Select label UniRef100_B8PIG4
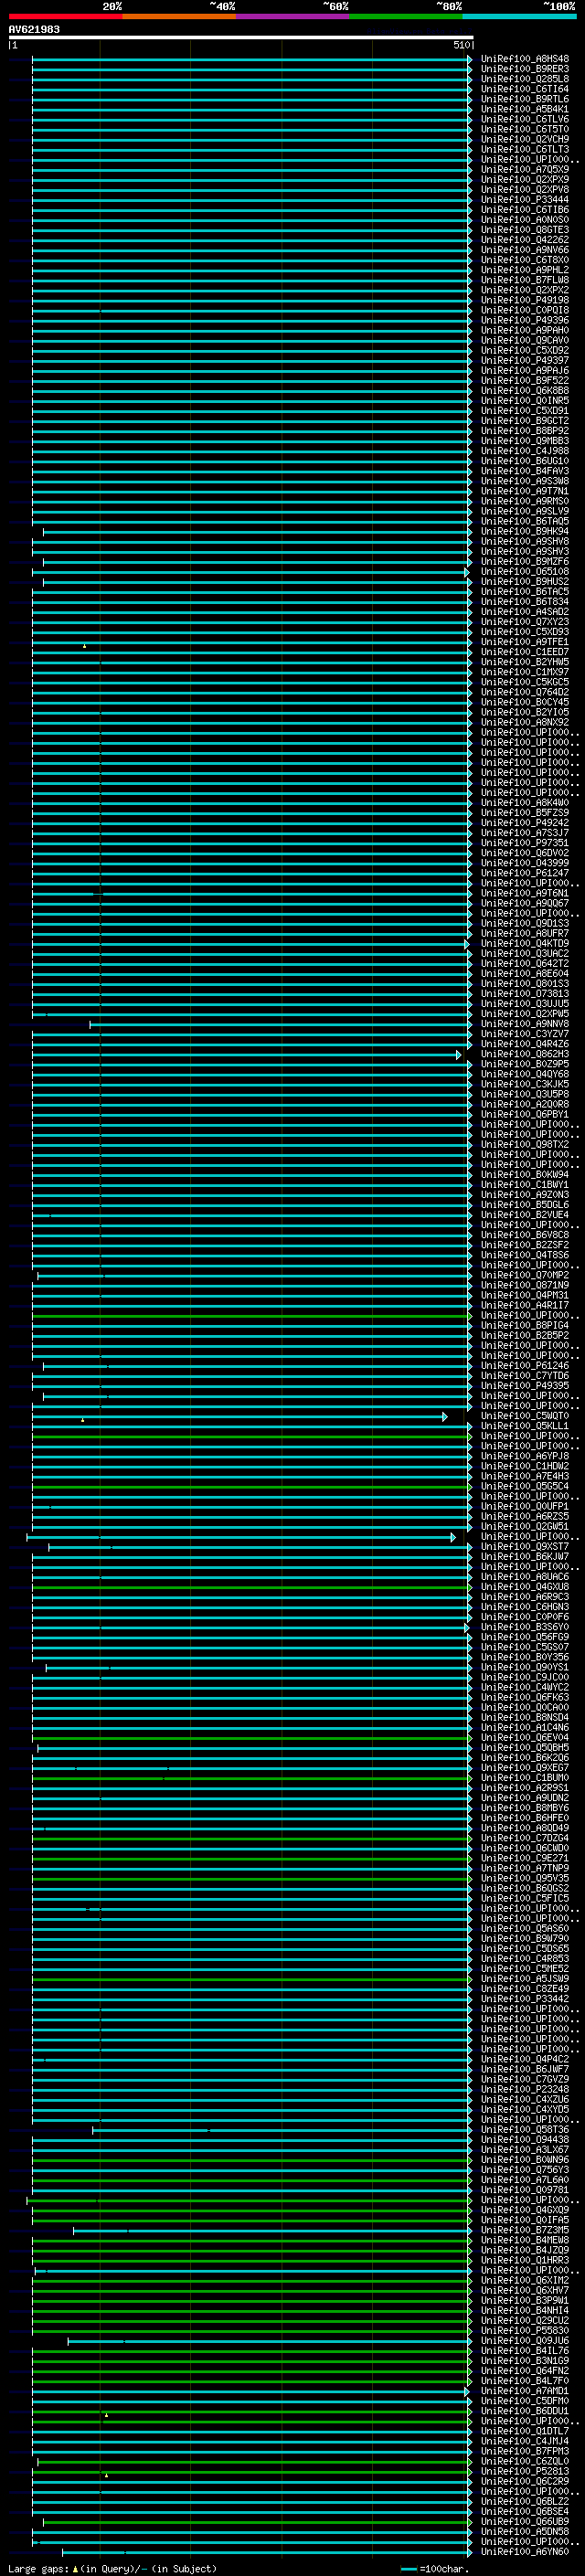 point(525,1326)
